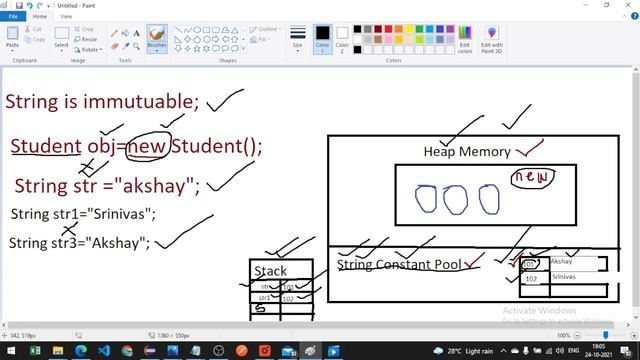Image resolution: width=640 pixels, height=360 pixels.
Task: Click the Cut button
Action: [33, 29]
